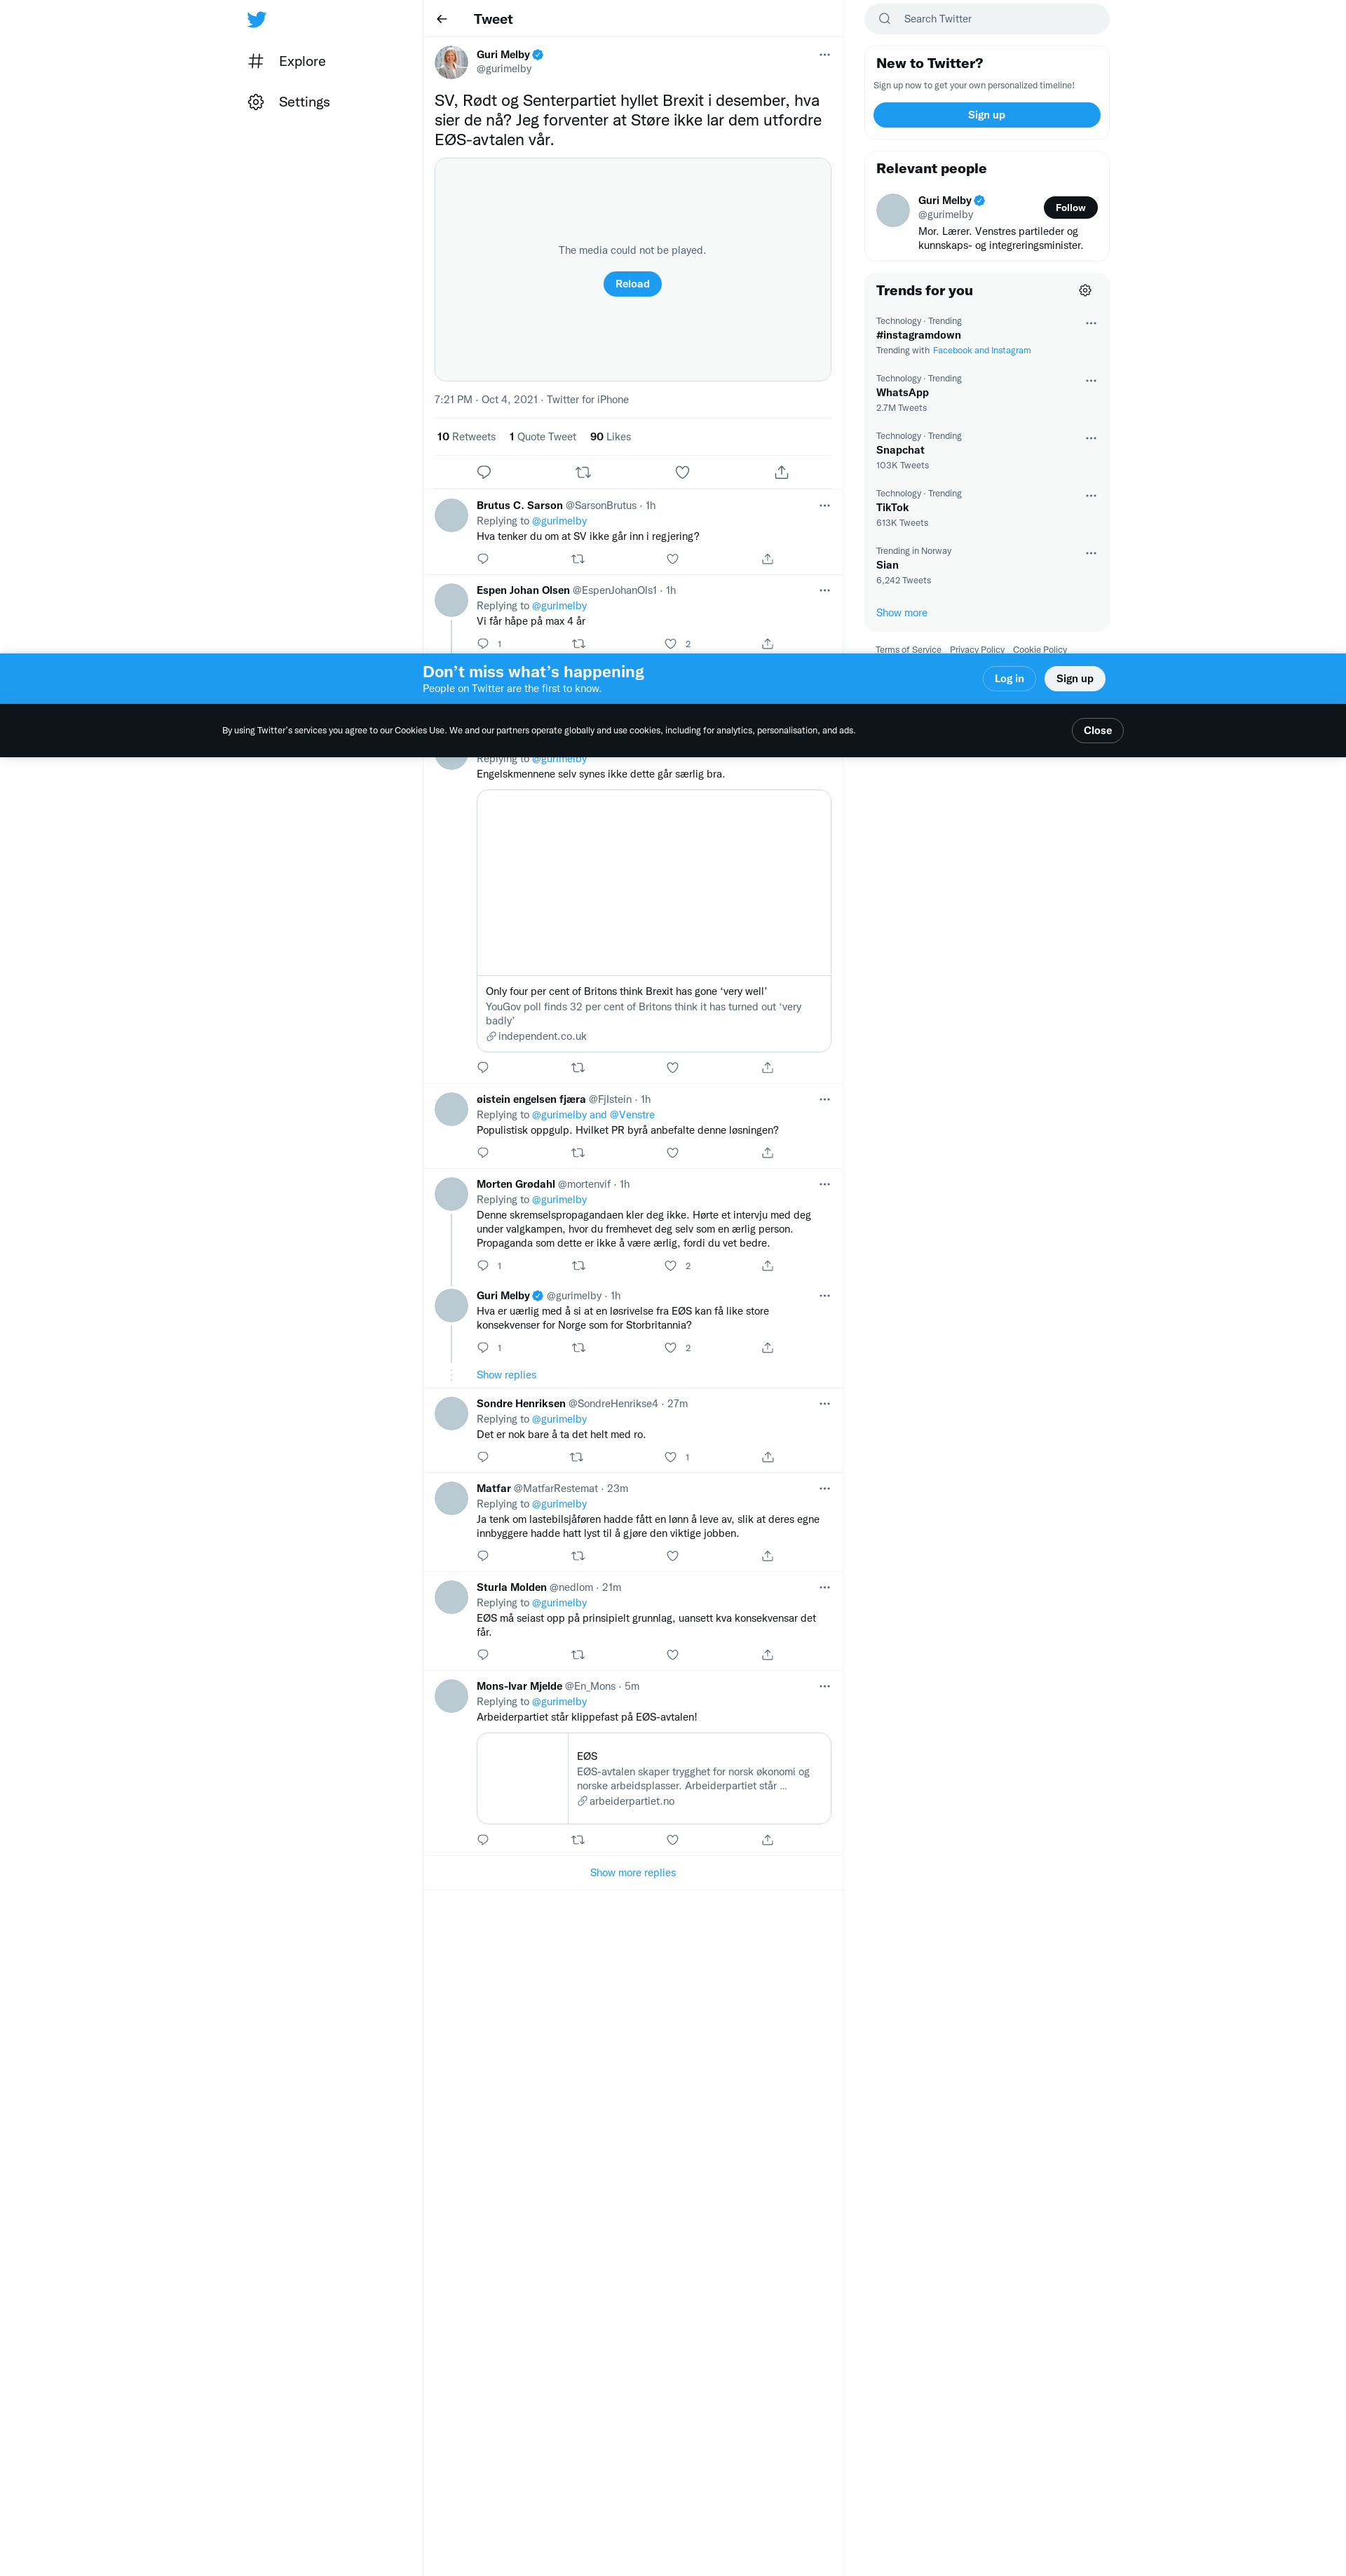
Task: Open options for Sian trend
Action: coord(1091,554)
